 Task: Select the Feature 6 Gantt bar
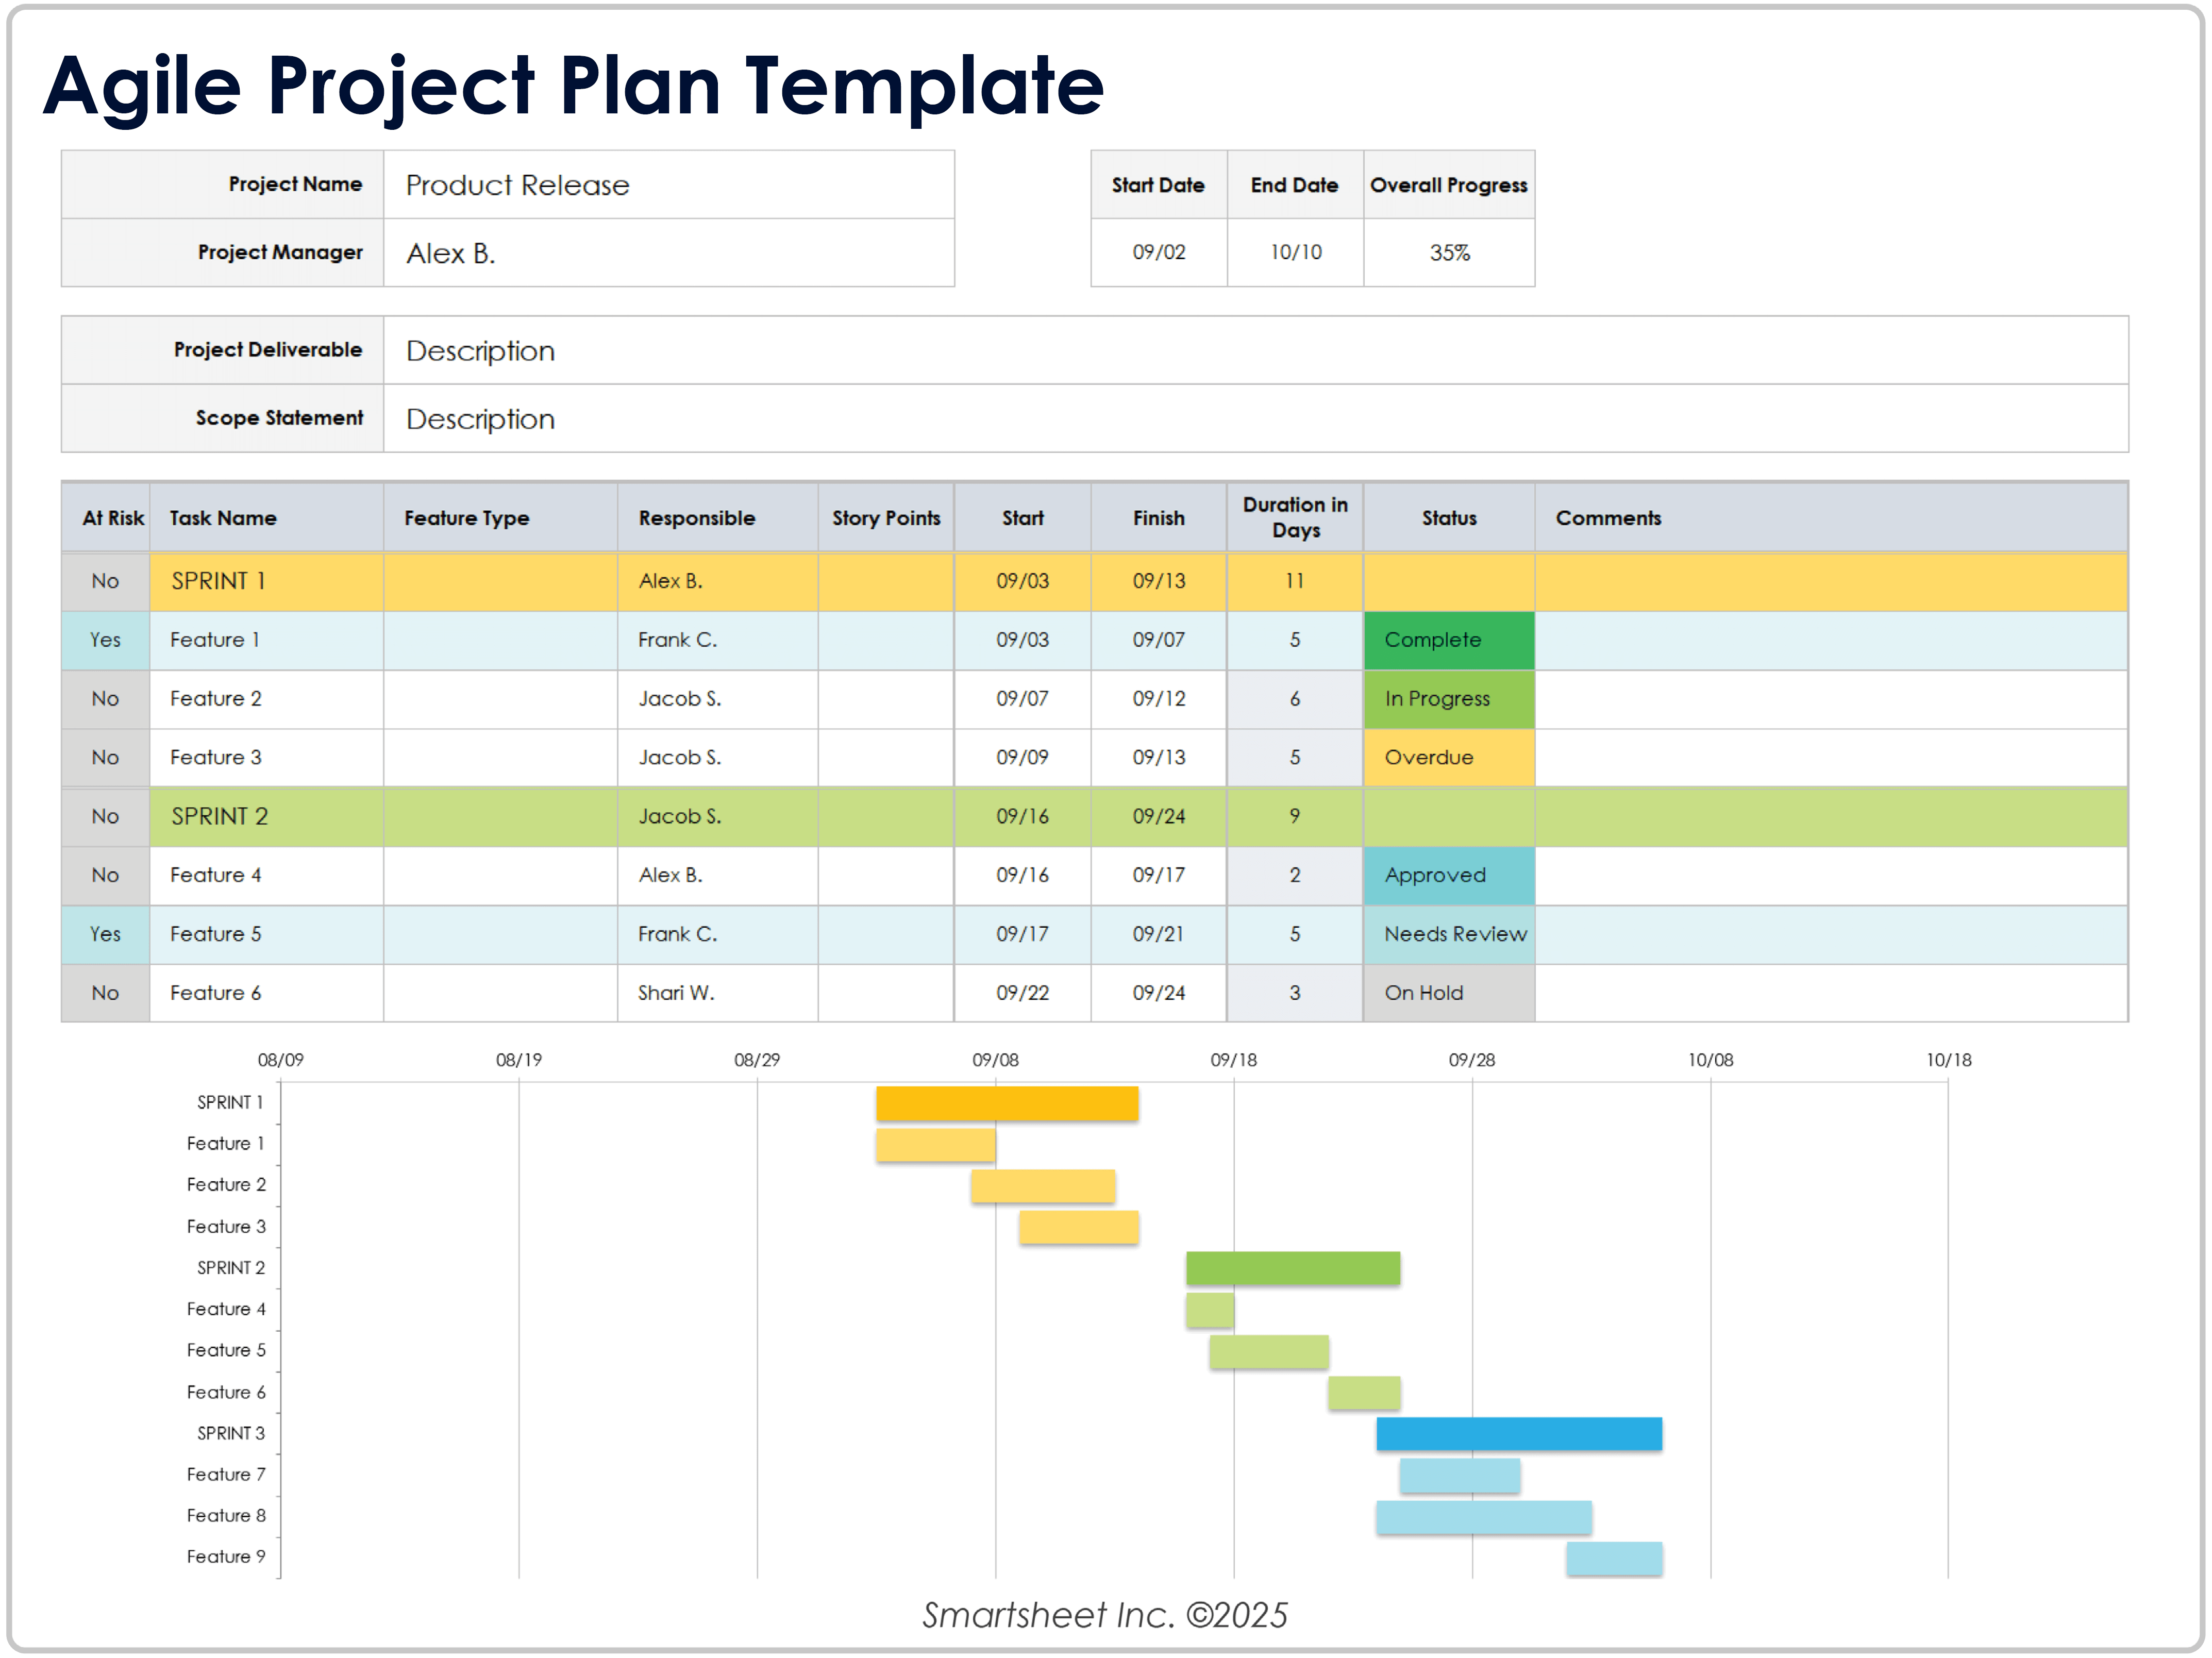pos(1364,1393)
